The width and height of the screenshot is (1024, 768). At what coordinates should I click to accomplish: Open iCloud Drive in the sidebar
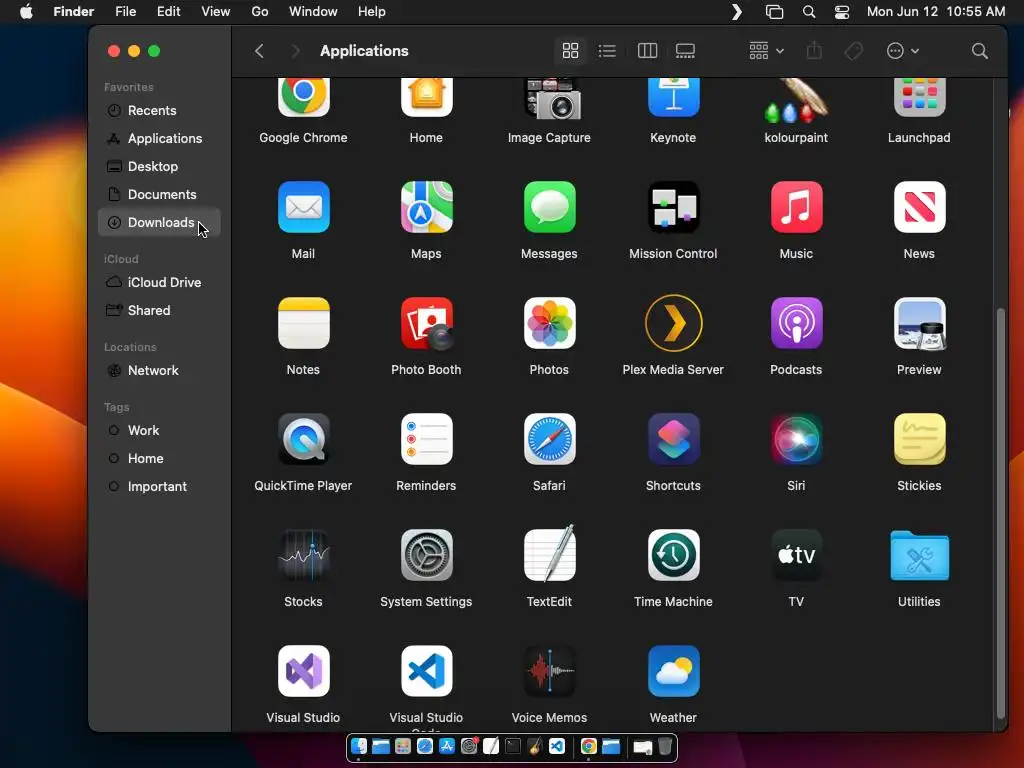pos(159,282)
